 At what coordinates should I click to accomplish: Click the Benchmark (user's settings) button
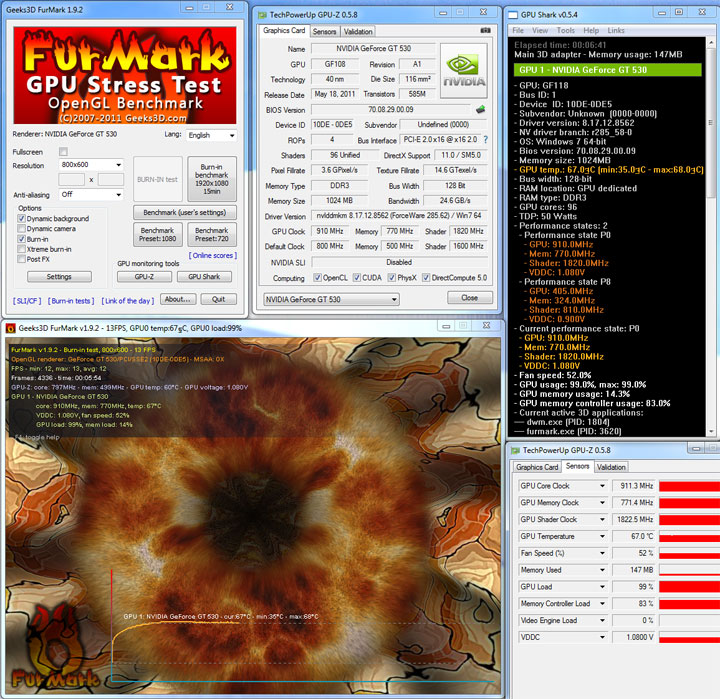click(x=185, y=213)
